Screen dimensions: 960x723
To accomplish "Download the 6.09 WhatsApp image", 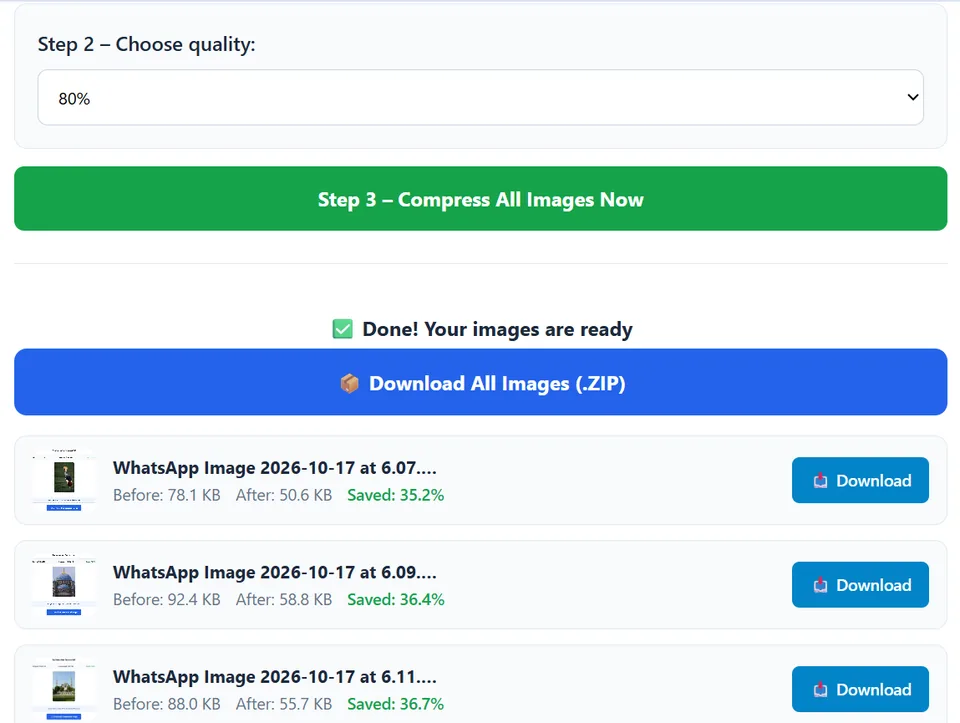I will (x=860, y=585).
